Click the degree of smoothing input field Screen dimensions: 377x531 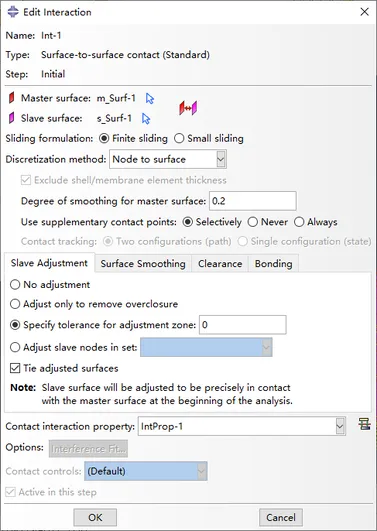[253, 201]
